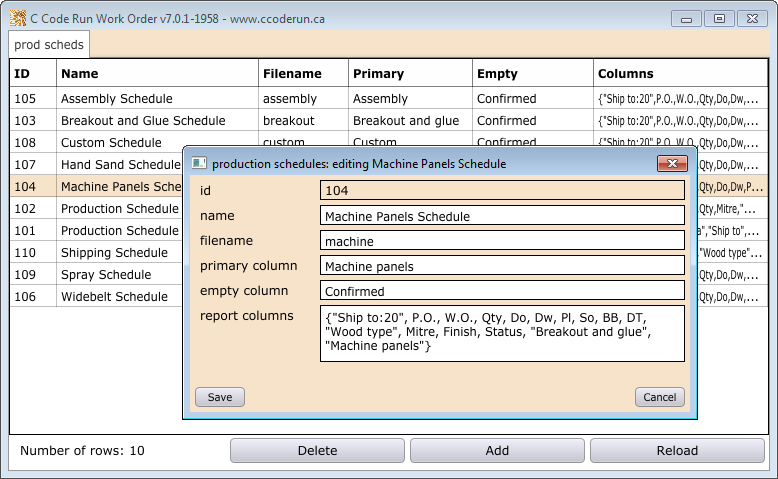778x479 pixels.
Task: Click the Primary column header
Action: pos(410,73)
